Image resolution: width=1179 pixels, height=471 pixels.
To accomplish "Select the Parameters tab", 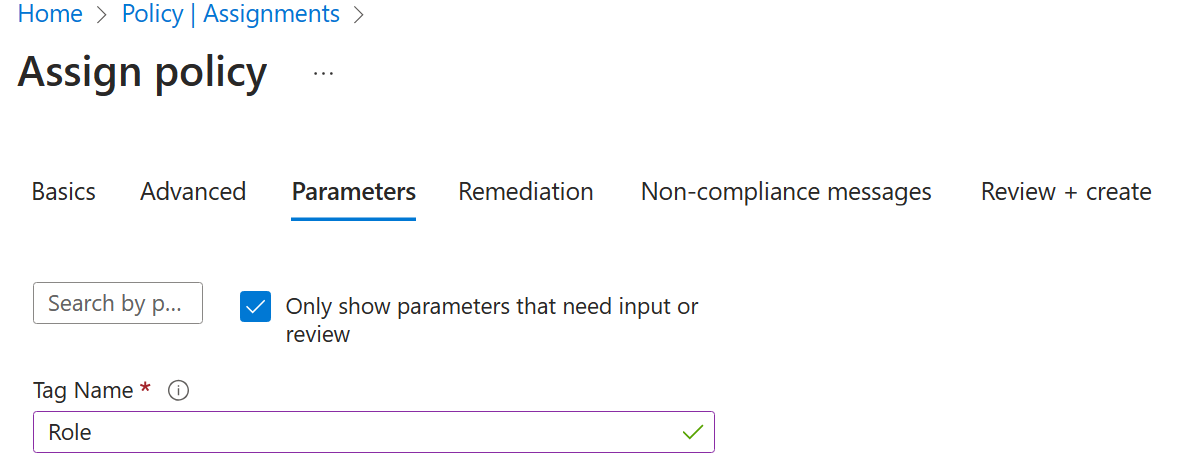I will 354,191.
